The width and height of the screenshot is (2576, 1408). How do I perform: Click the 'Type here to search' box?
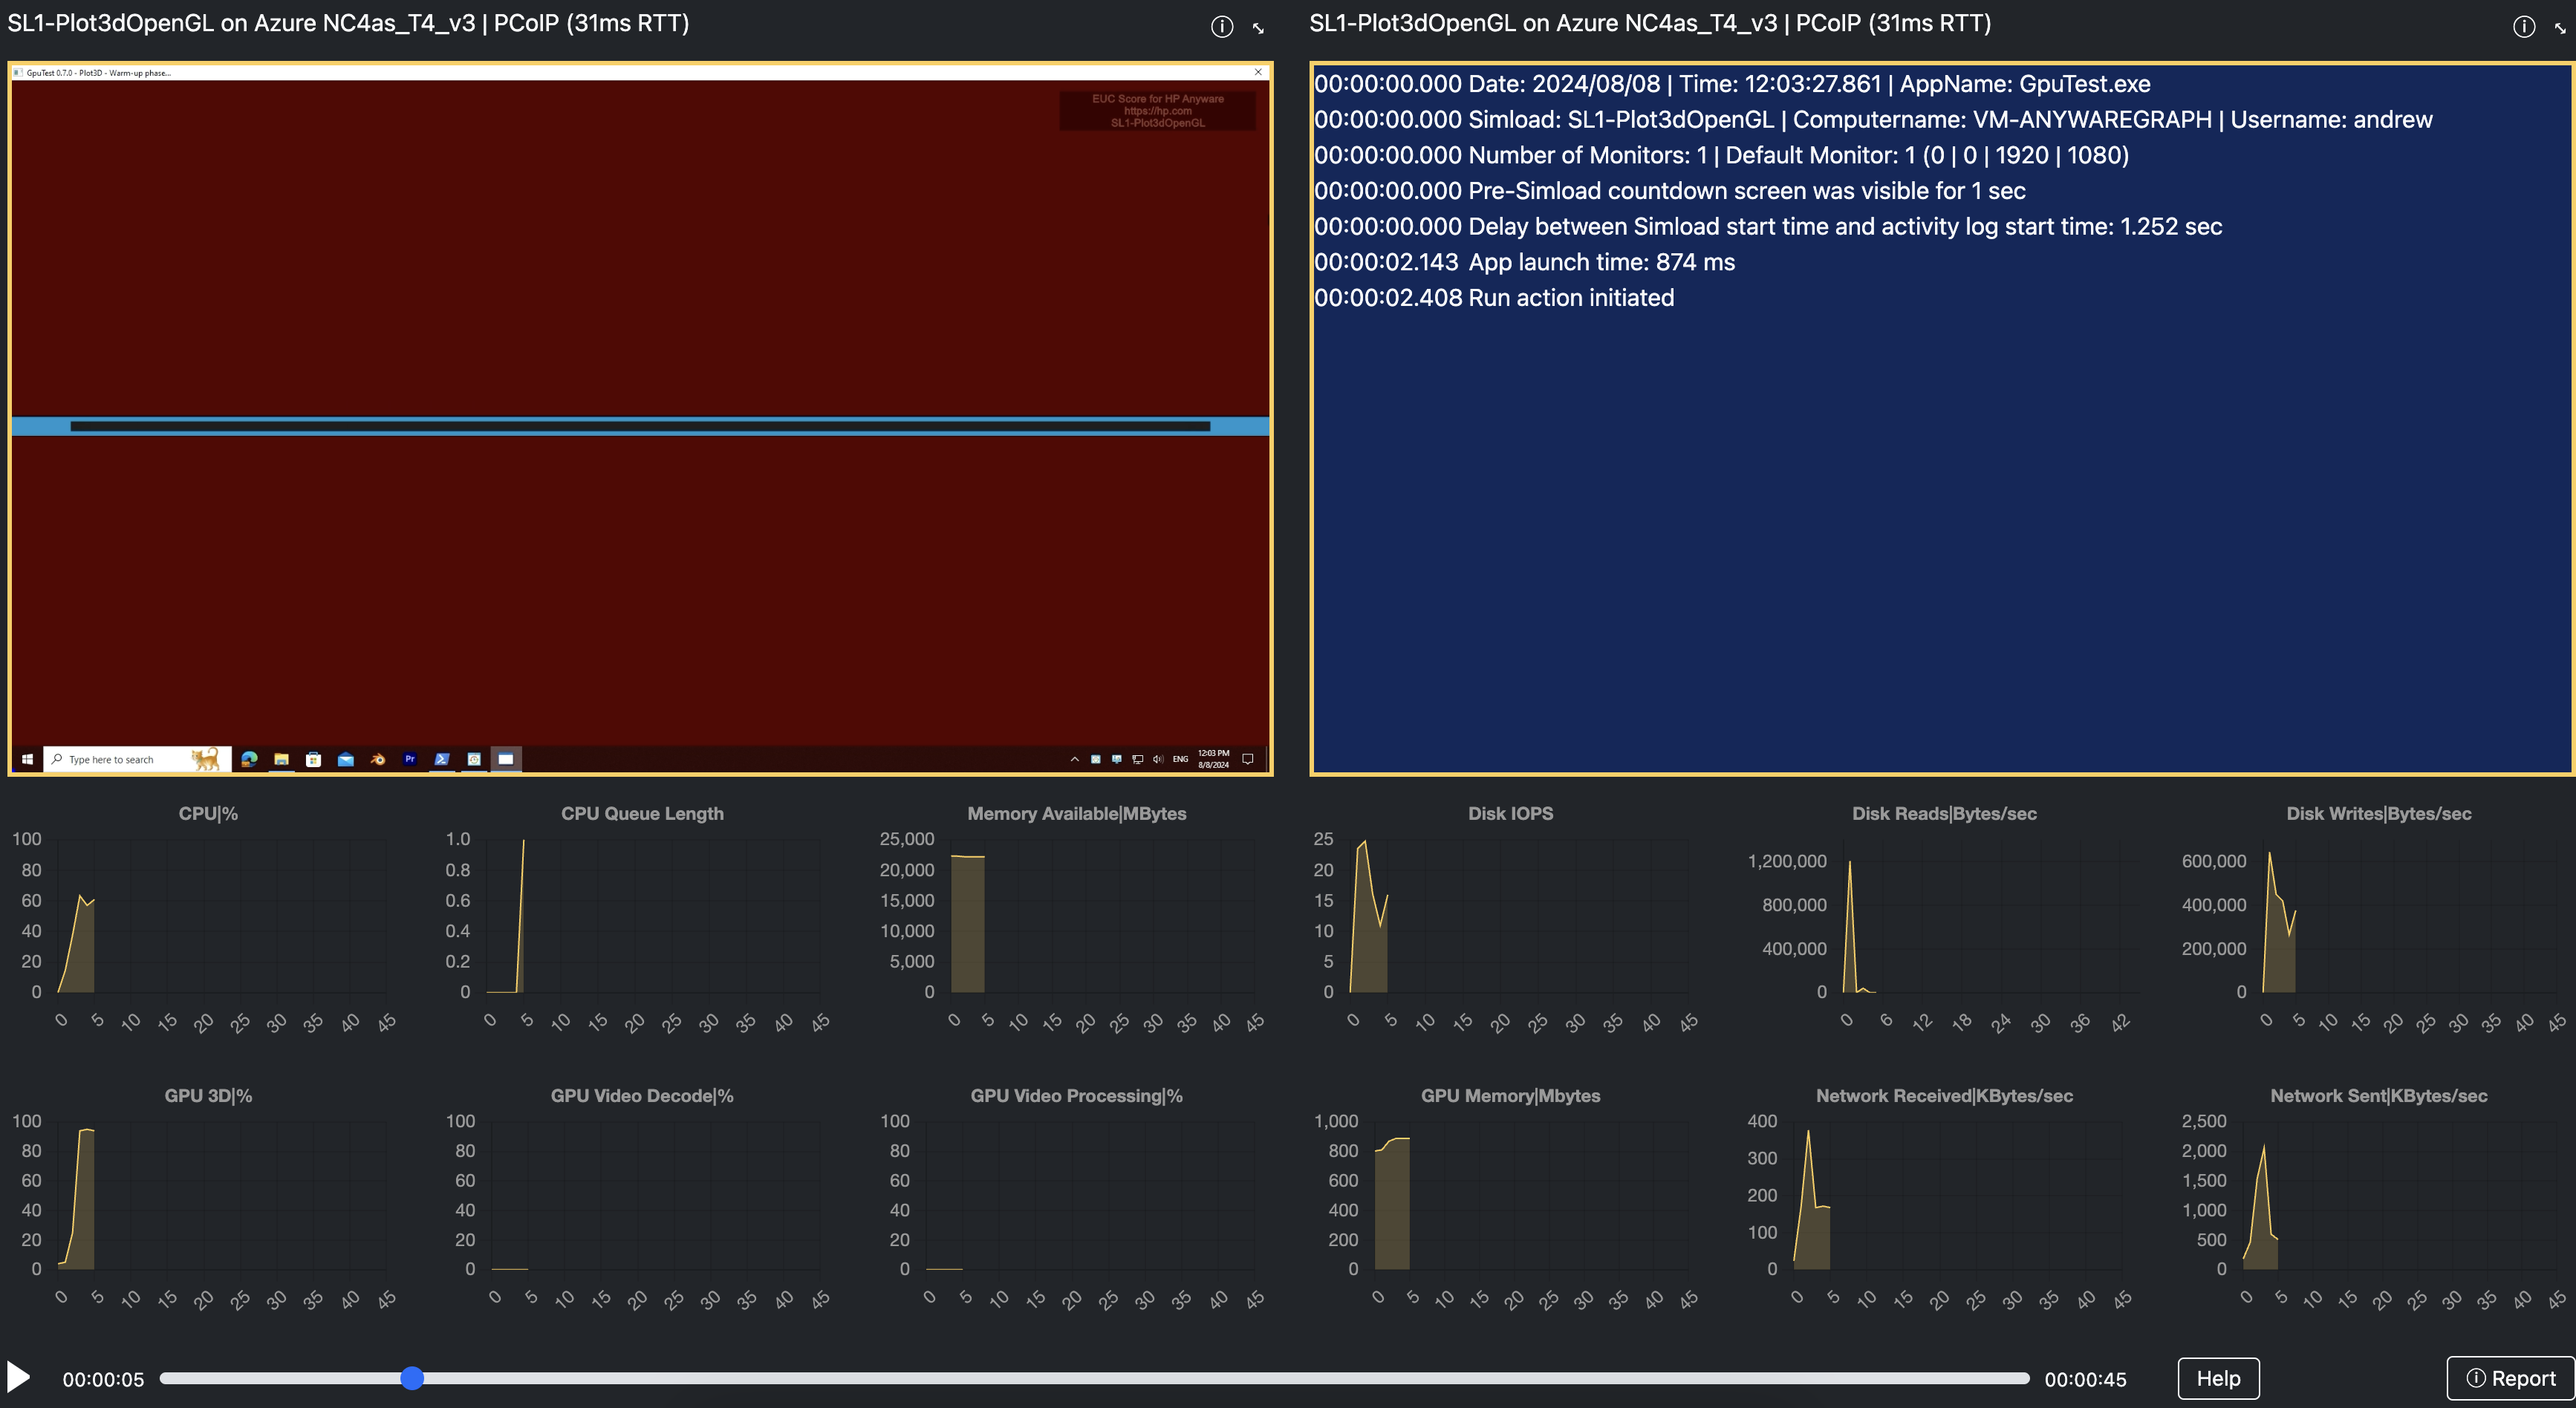[x=137, y=759]
